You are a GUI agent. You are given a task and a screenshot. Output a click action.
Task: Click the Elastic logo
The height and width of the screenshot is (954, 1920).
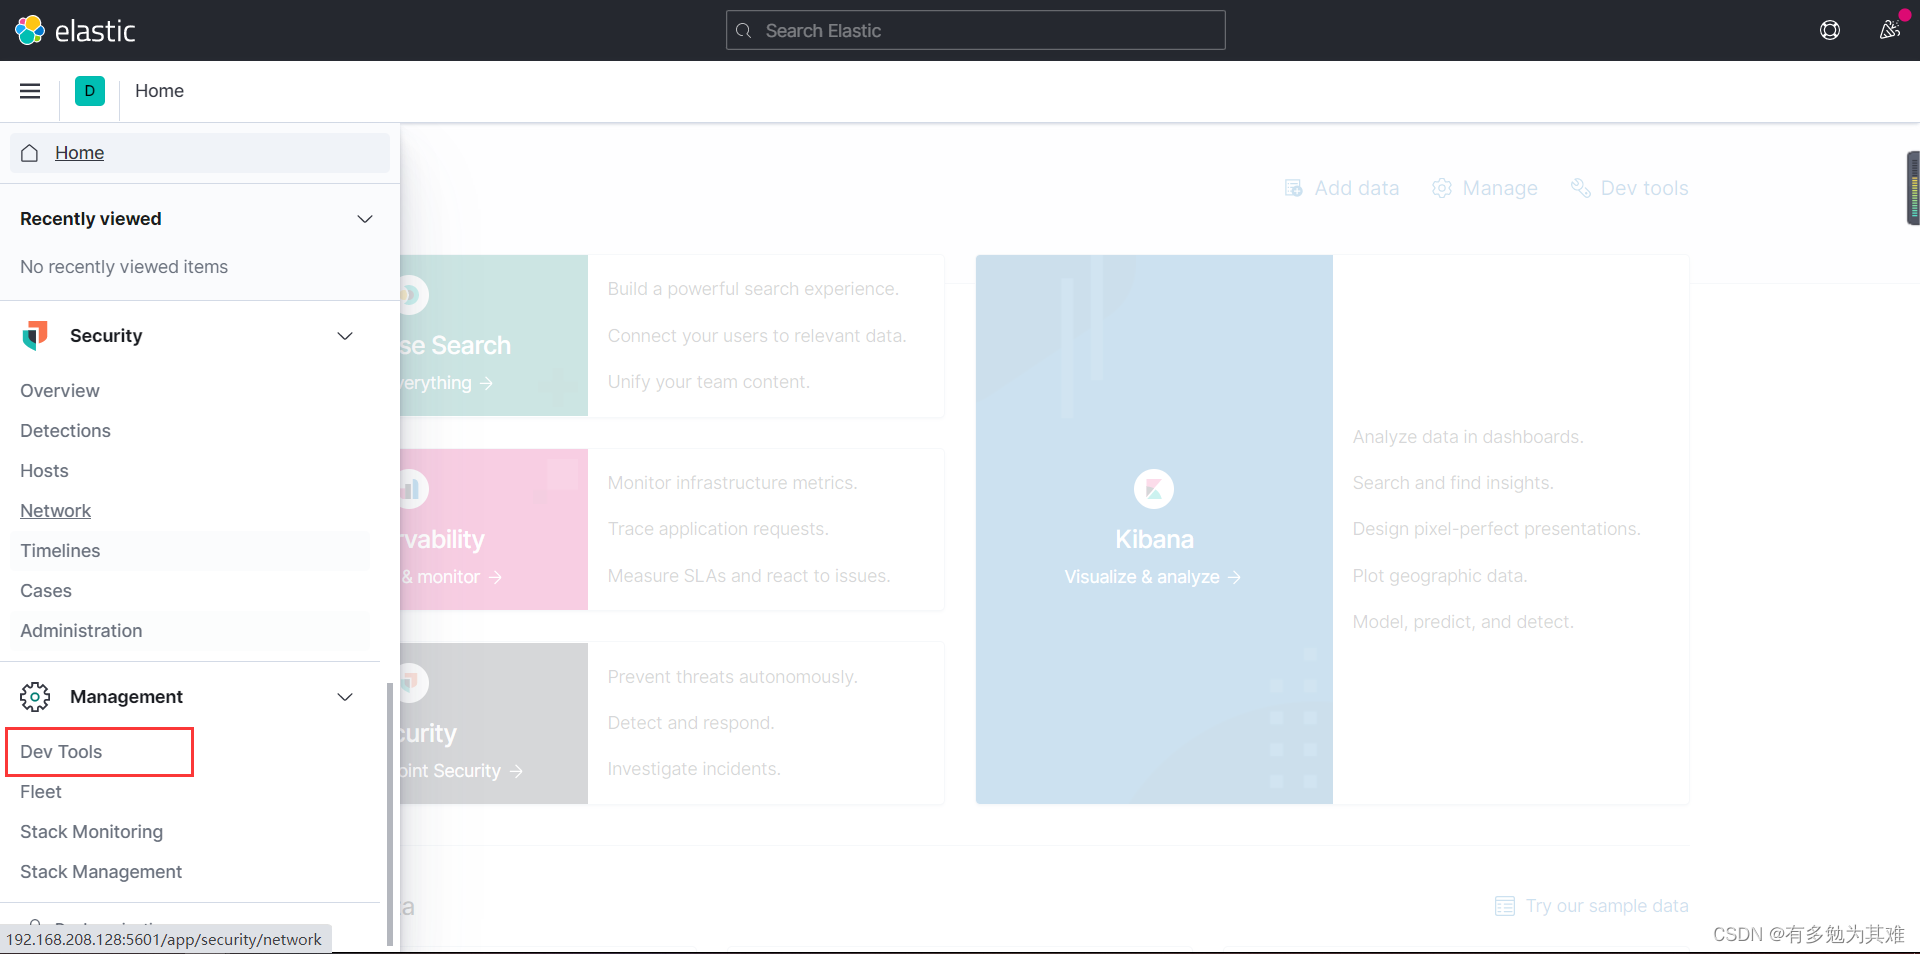[75, 30]
